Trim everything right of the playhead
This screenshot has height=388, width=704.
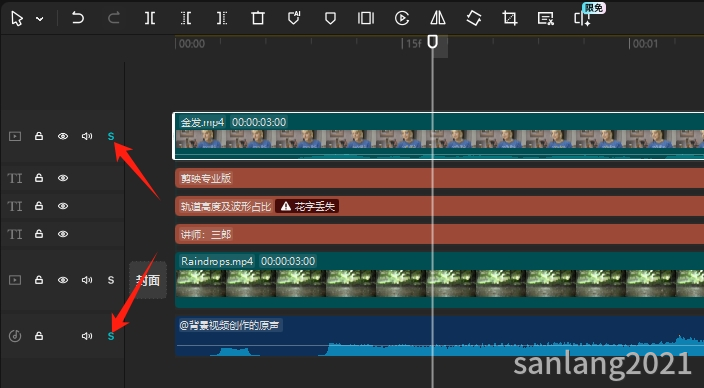(221, 18)
